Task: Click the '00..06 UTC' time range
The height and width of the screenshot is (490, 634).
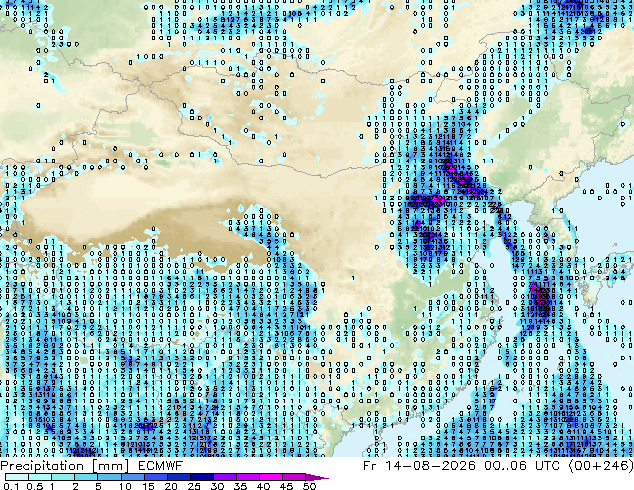Action: (x=522, y=466)
